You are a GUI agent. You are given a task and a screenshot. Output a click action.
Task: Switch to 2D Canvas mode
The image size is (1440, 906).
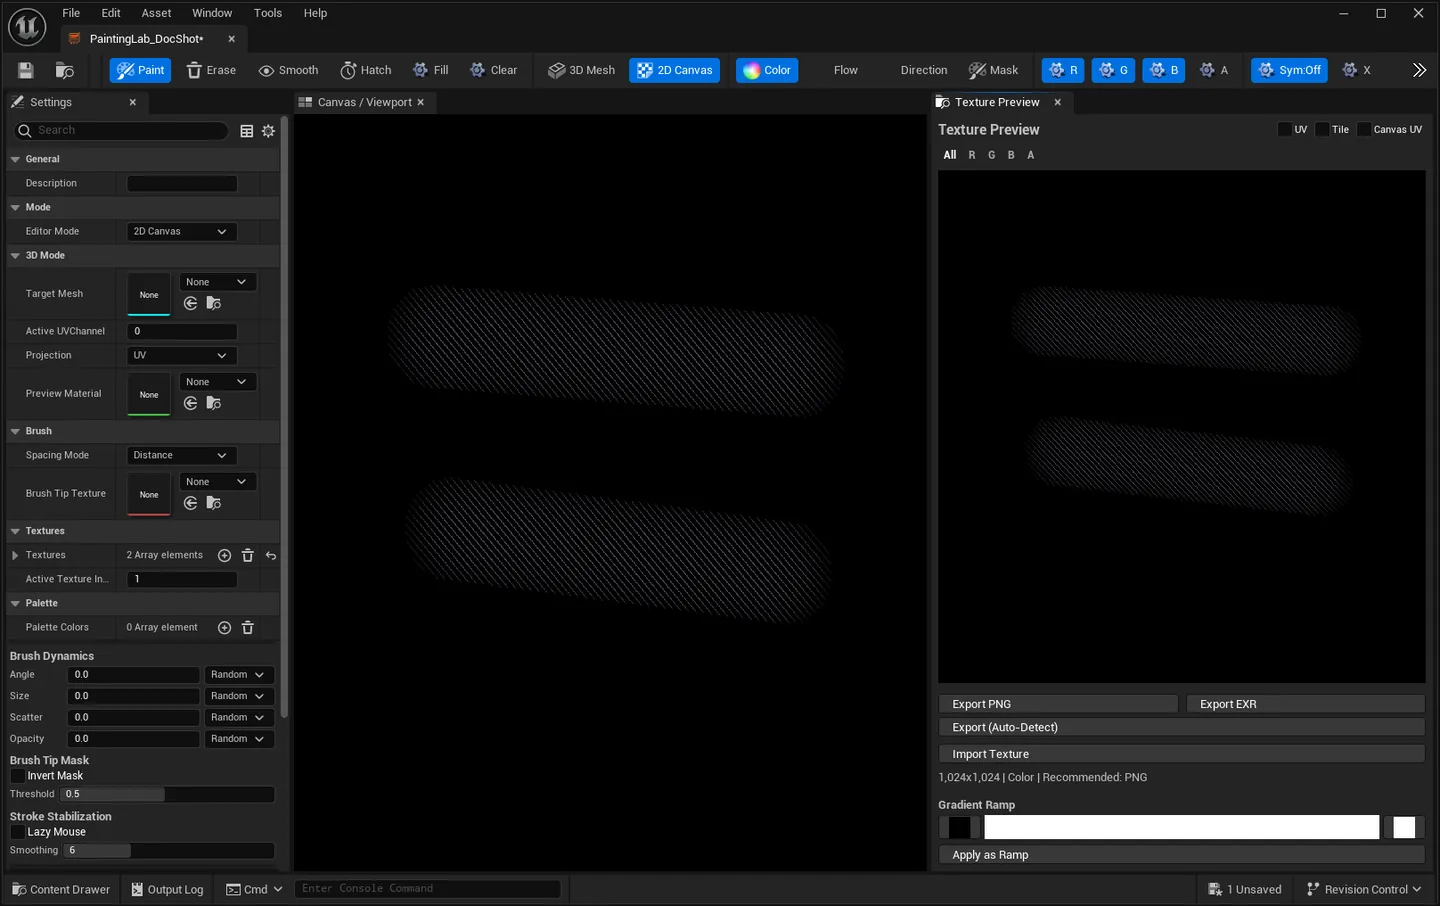coord(675,70)
